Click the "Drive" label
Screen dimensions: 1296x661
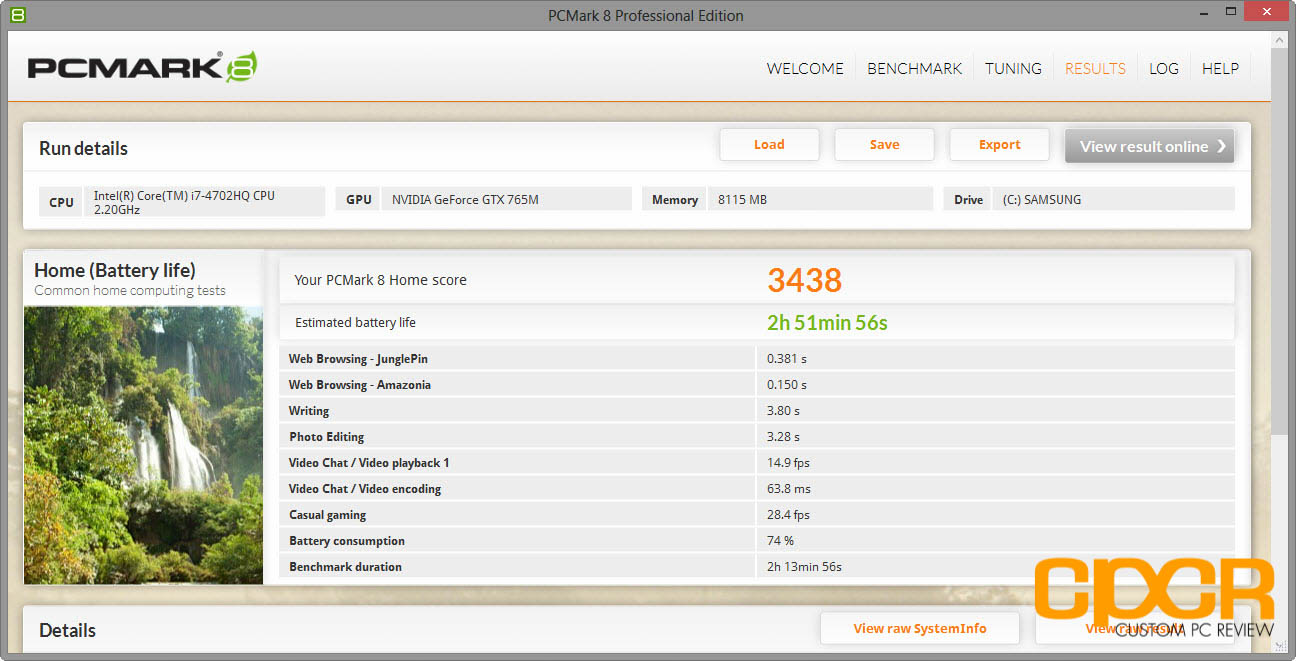(x=968, y=200)
